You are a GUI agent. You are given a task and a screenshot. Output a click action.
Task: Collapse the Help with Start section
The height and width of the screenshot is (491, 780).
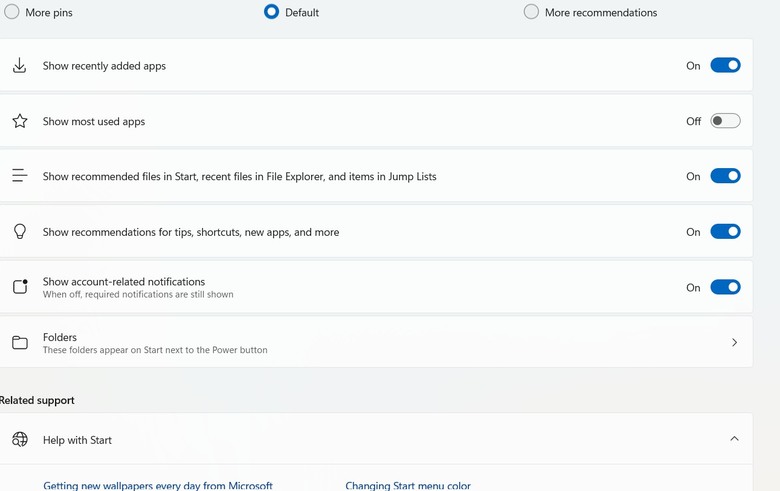[734, 438]
